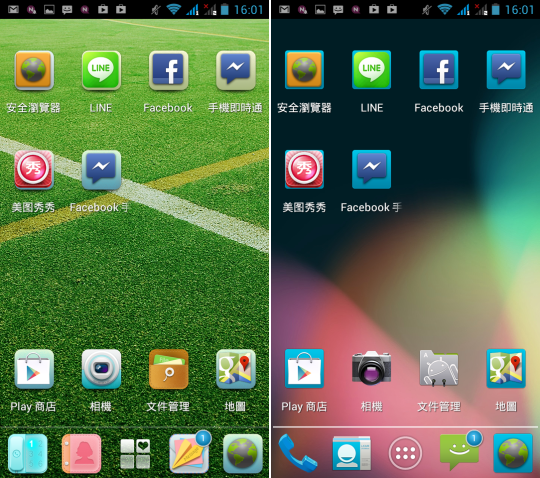
Task: Launch Facebook on the left grass screen
Action: tap(168, 71)
